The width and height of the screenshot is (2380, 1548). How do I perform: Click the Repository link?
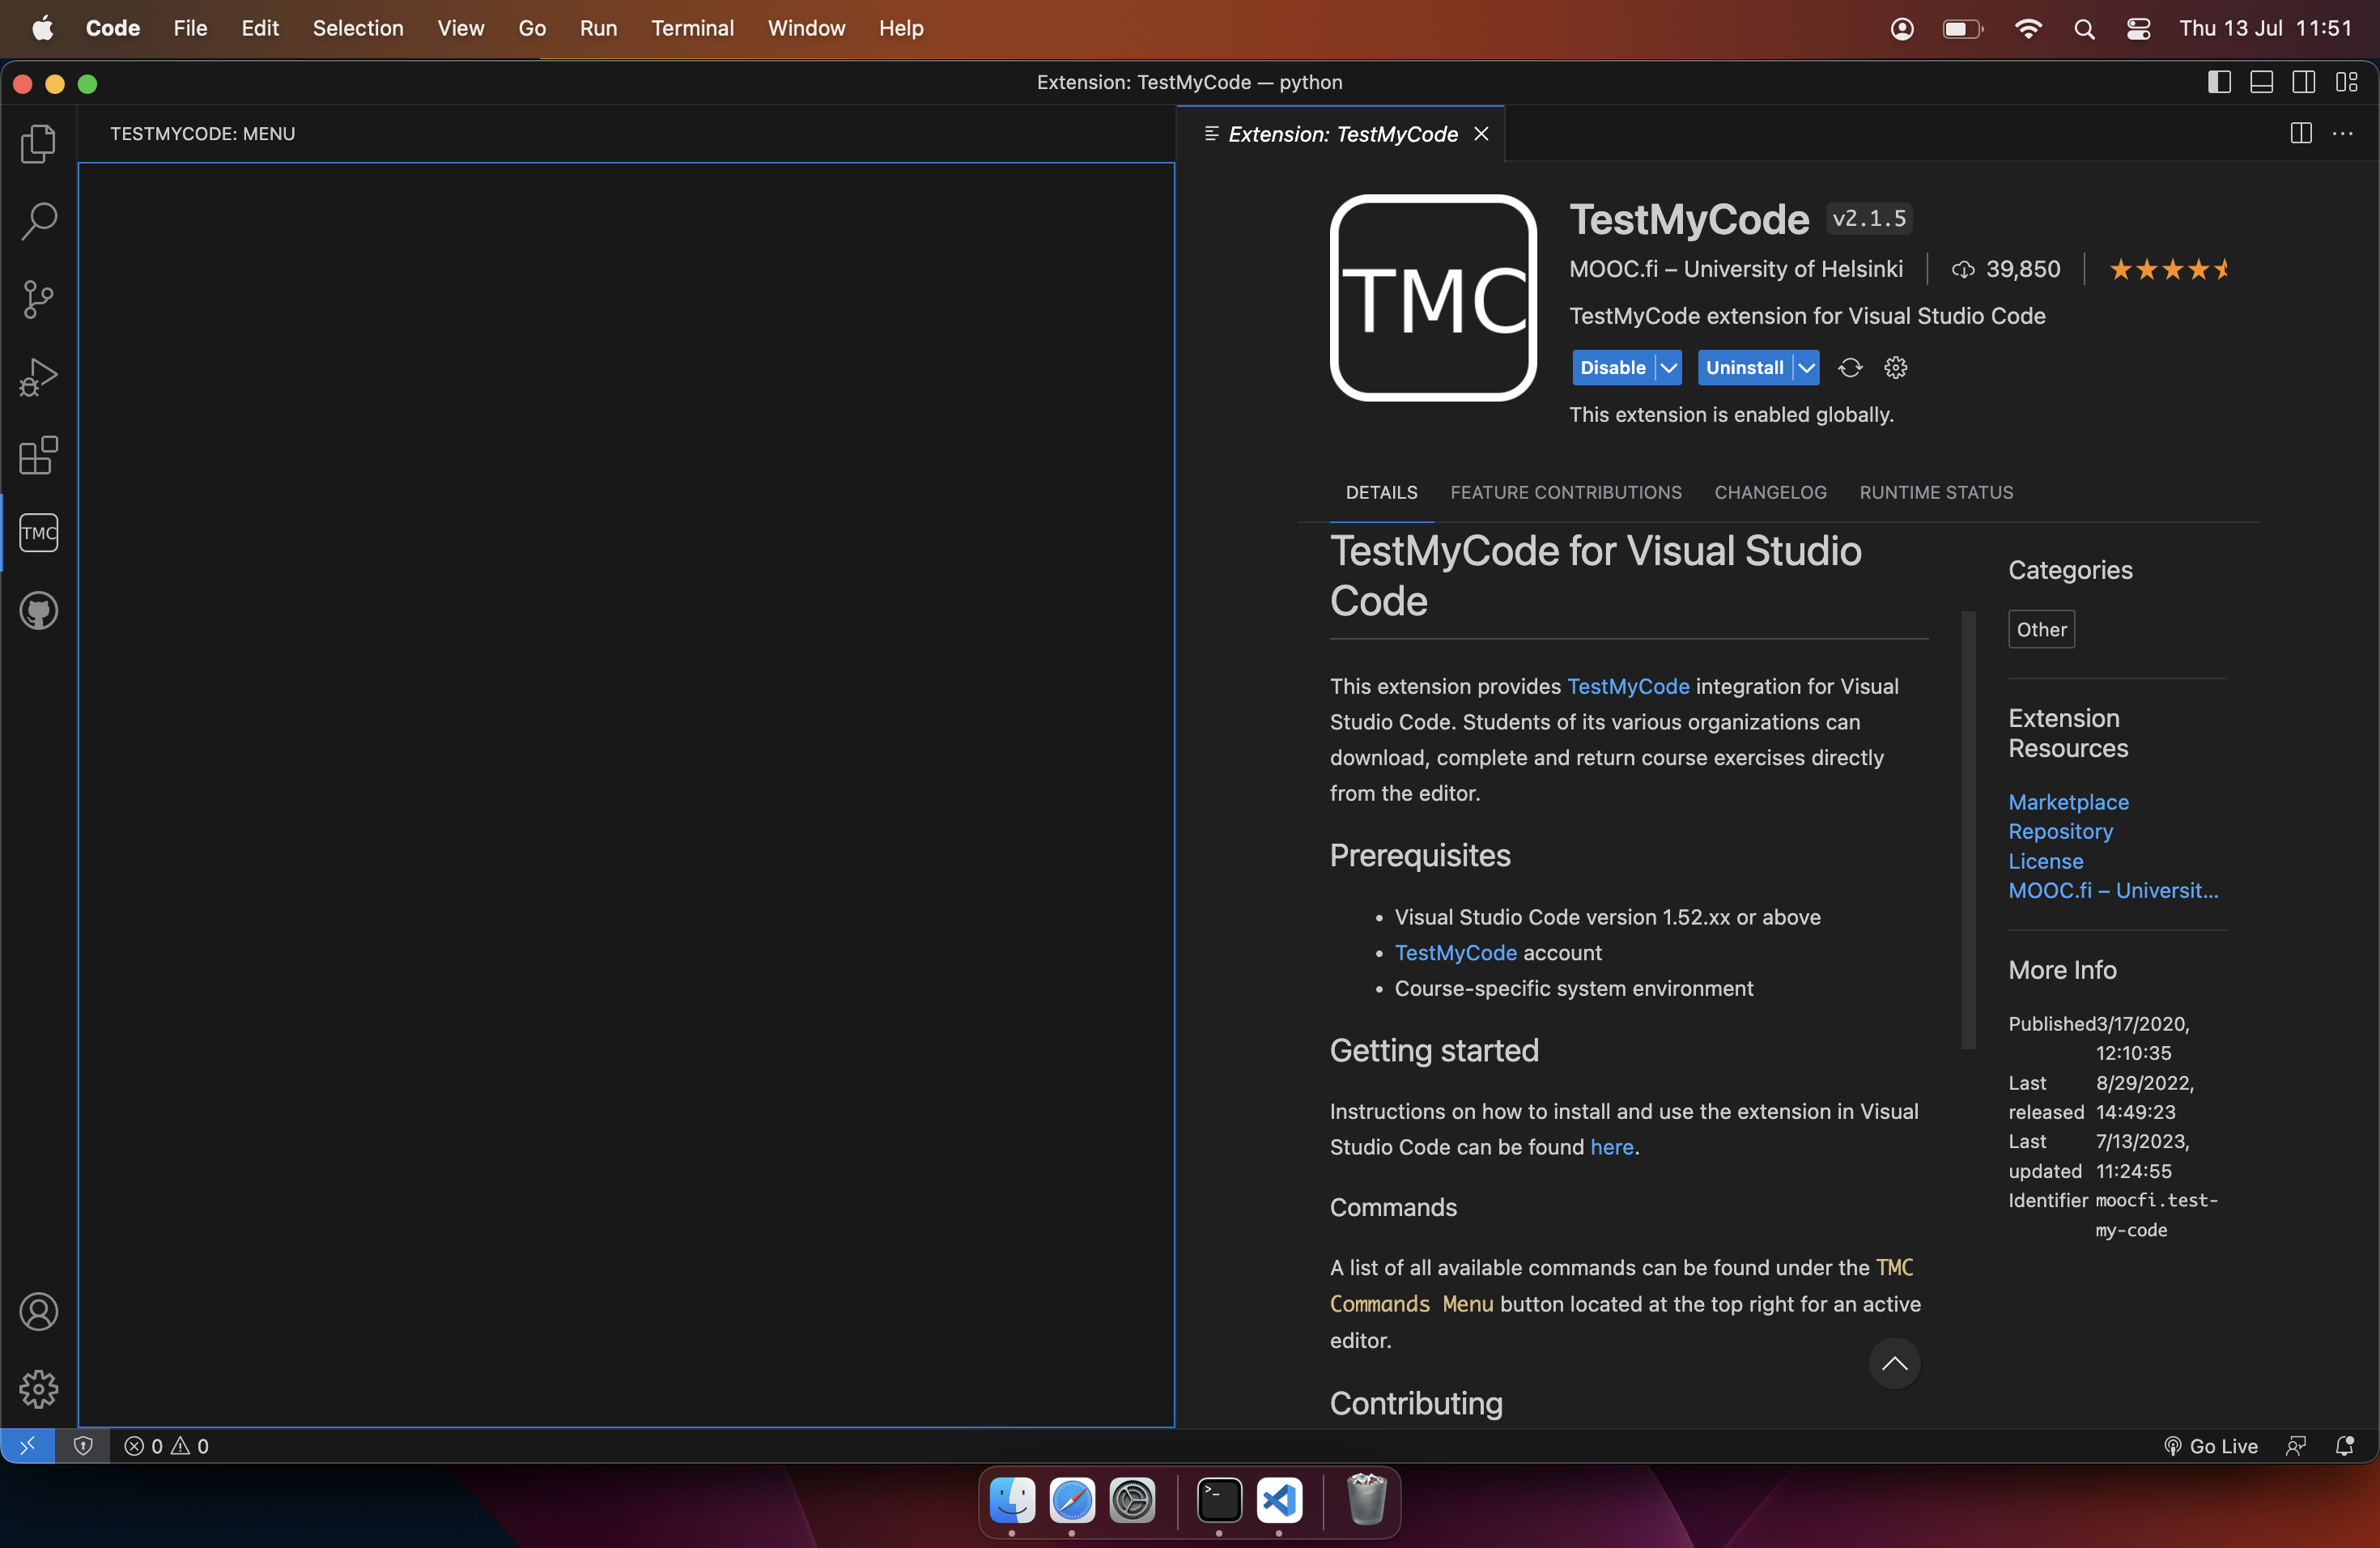(x=2060, y=832)
